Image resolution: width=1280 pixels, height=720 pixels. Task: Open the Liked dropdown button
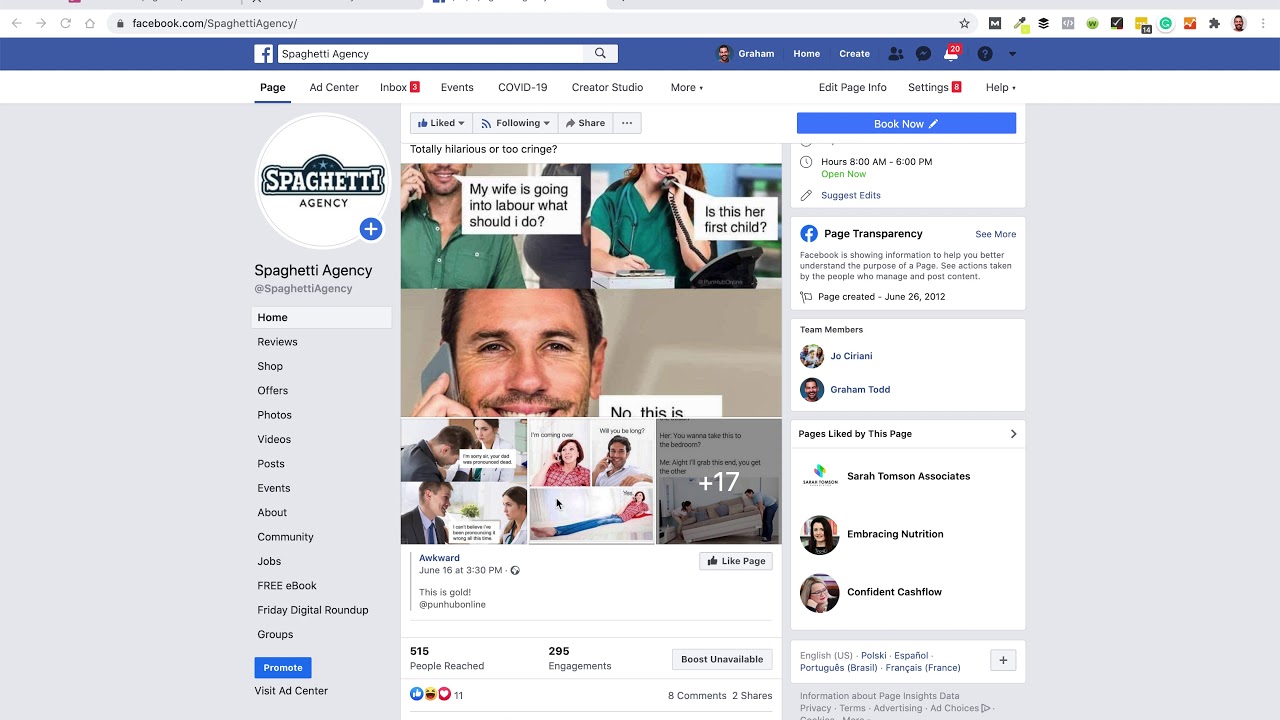coord(441,123)
